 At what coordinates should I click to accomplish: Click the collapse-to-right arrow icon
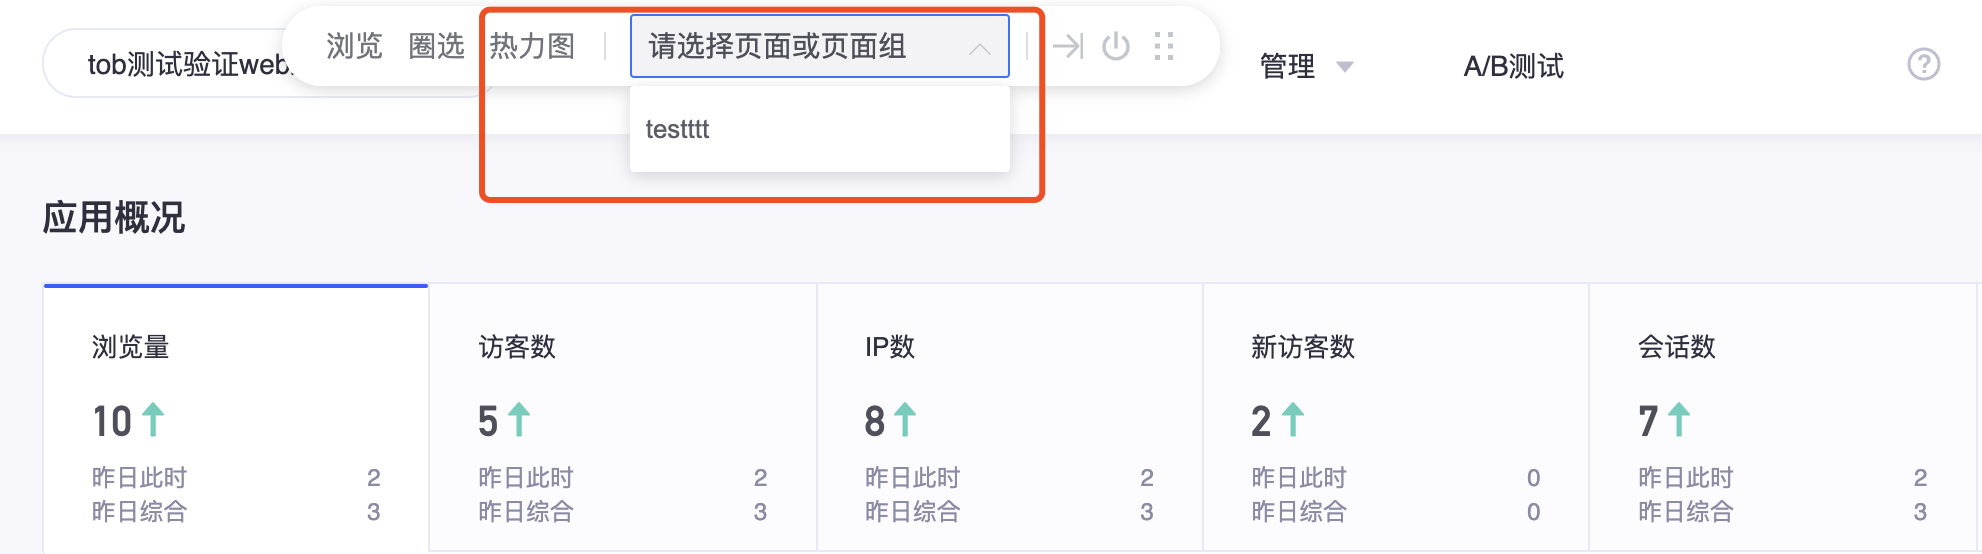(x=1068, y=46)
